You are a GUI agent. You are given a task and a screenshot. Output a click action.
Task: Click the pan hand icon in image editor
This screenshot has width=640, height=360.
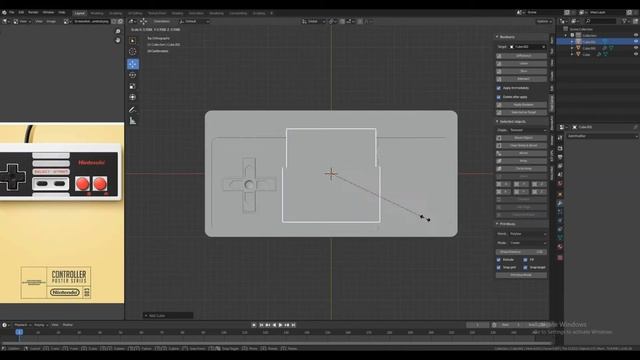118,40
